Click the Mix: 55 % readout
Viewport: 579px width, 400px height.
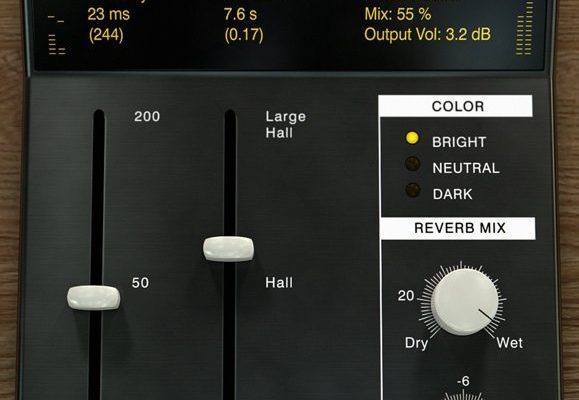(398, 15)
